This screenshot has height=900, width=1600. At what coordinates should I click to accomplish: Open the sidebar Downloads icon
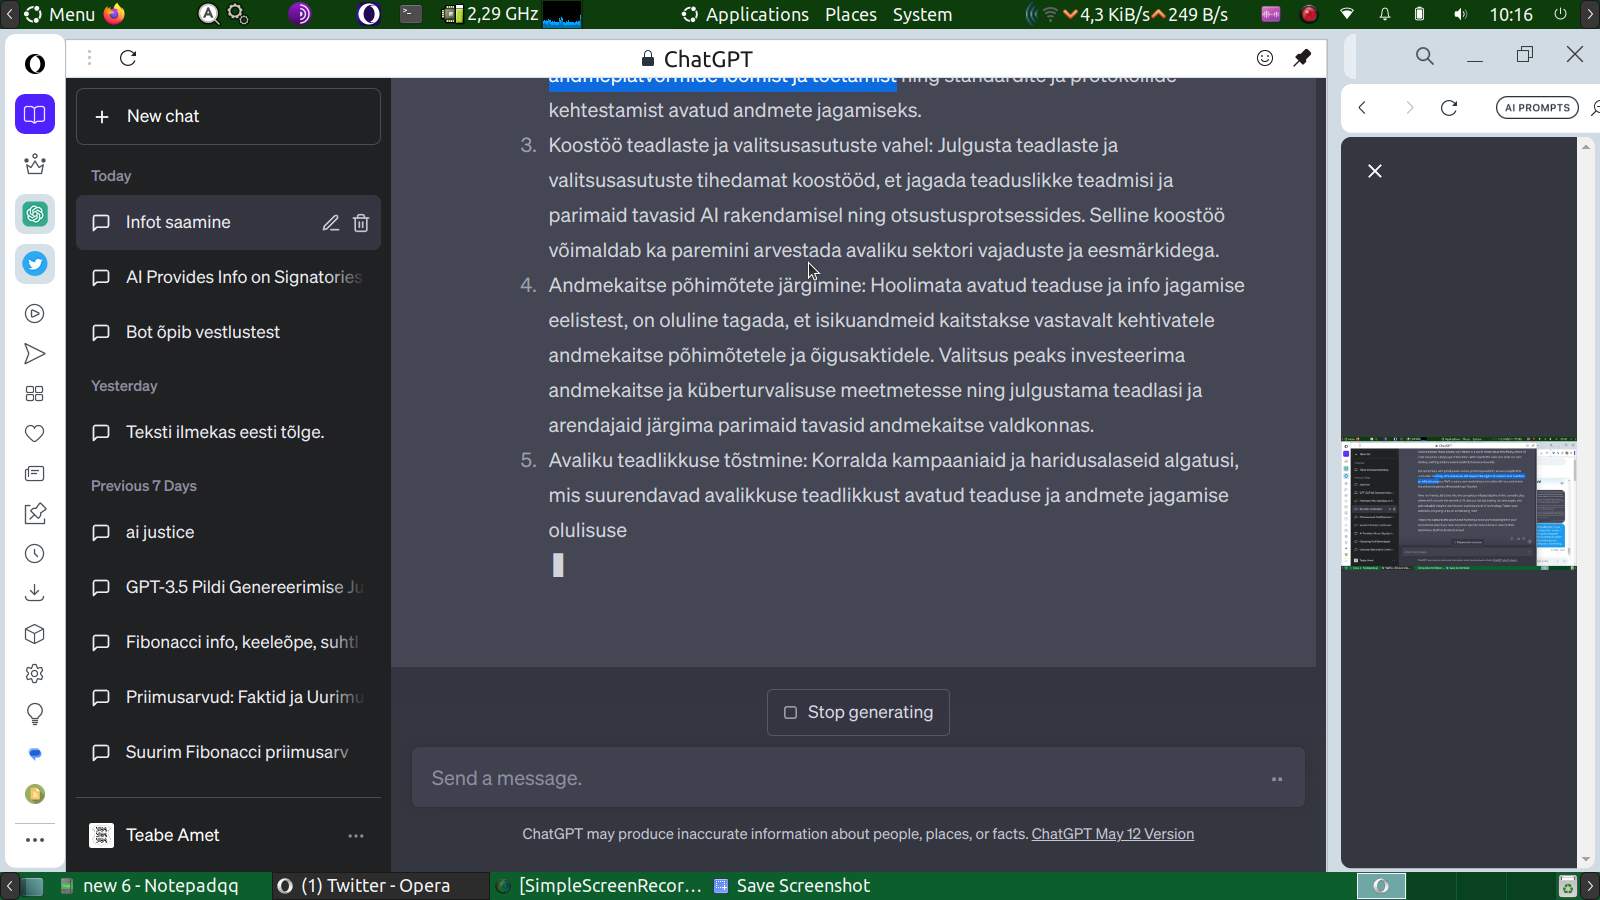[35, 594]
